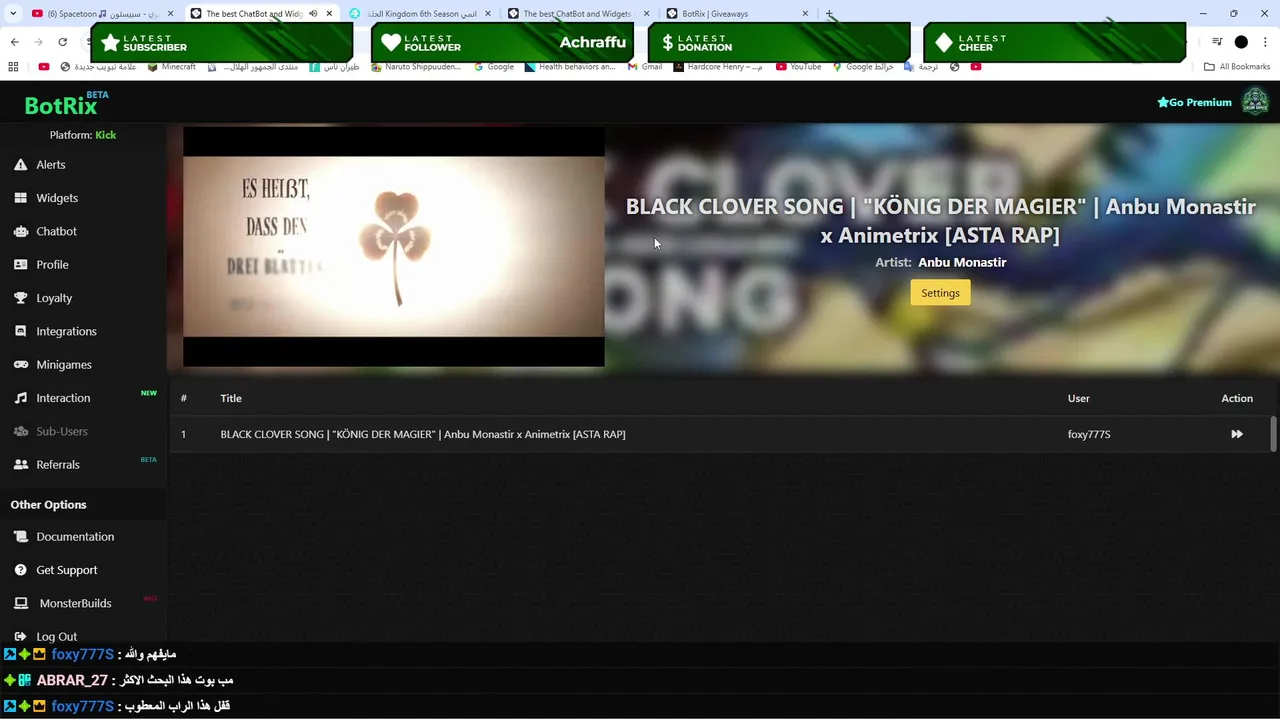Click the Log Out icon

click(20, 637)
